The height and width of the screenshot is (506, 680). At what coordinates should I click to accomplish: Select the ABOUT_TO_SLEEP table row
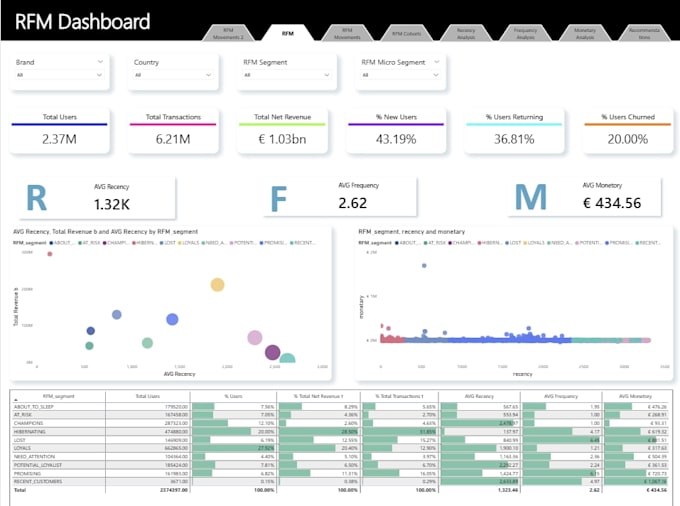click(x=341, y=407)
